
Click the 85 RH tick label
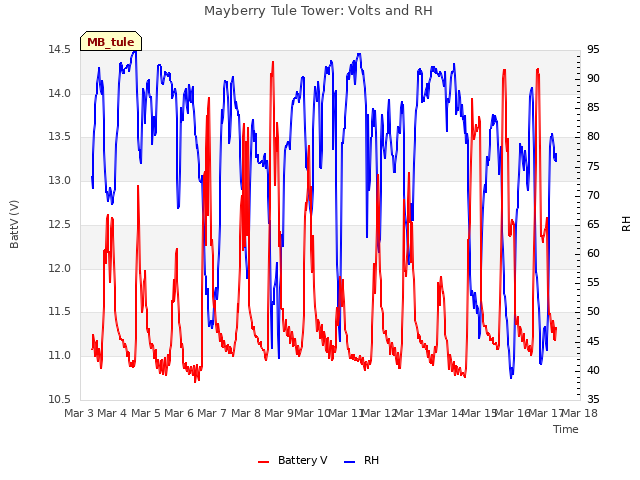(593, 108)
